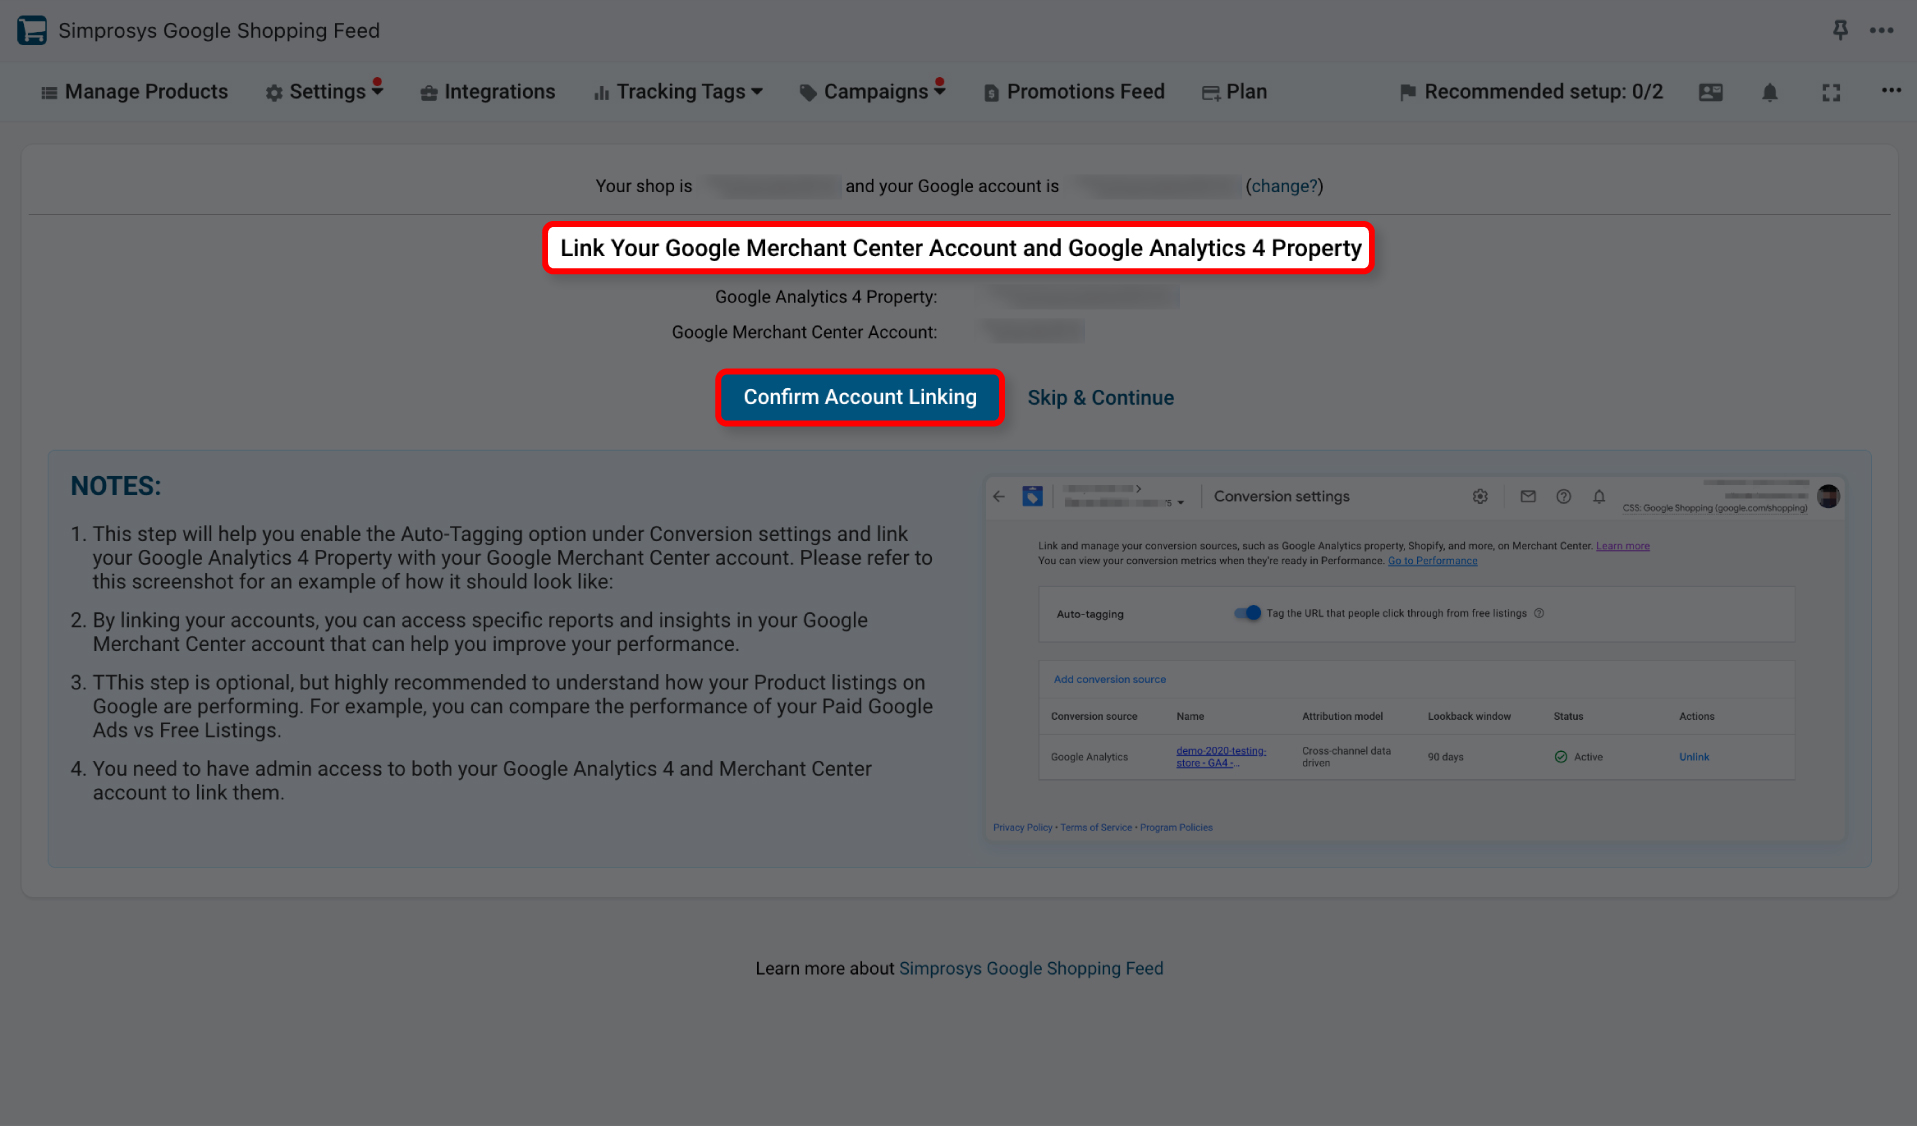Click the Simprosys app logo icon
Screen dimensions: 1917x1126
[32, 30]
